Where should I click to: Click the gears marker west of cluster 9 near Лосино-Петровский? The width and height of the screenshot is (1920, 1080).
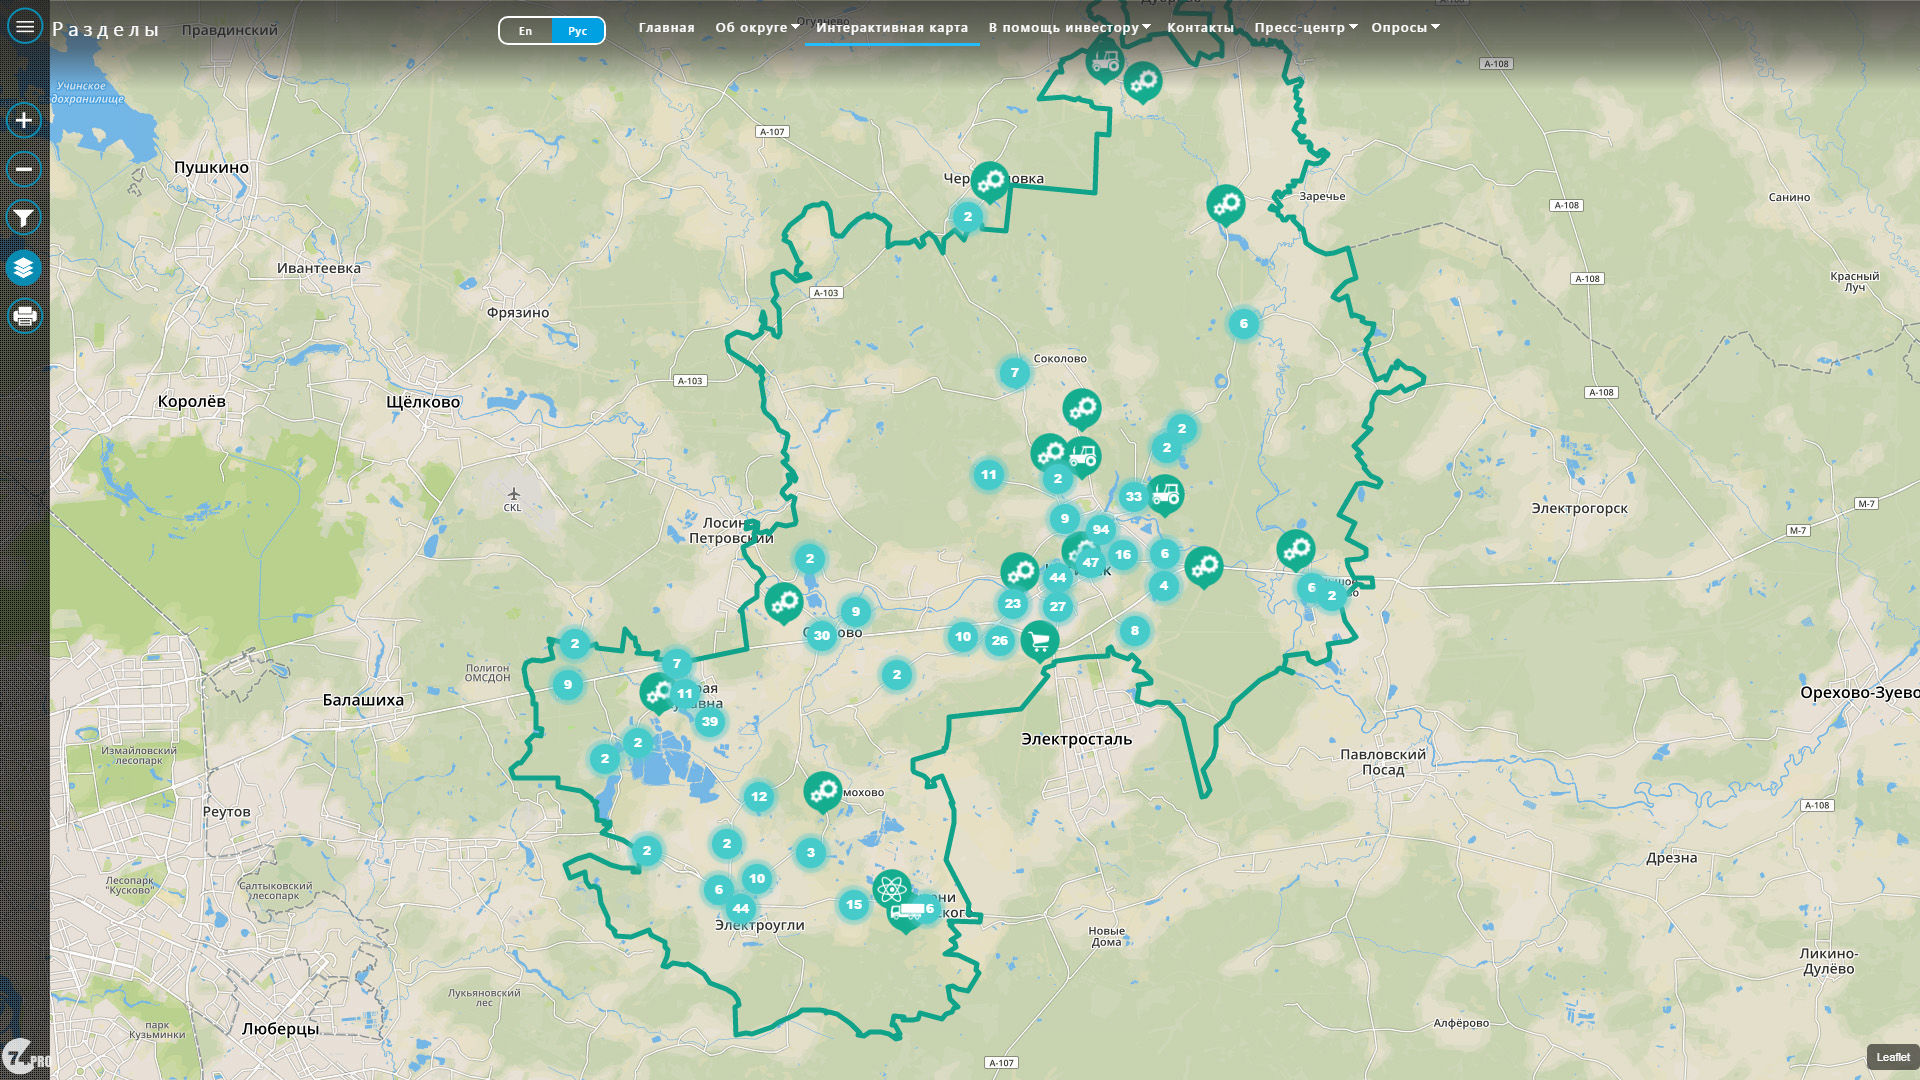coord(784,603)
